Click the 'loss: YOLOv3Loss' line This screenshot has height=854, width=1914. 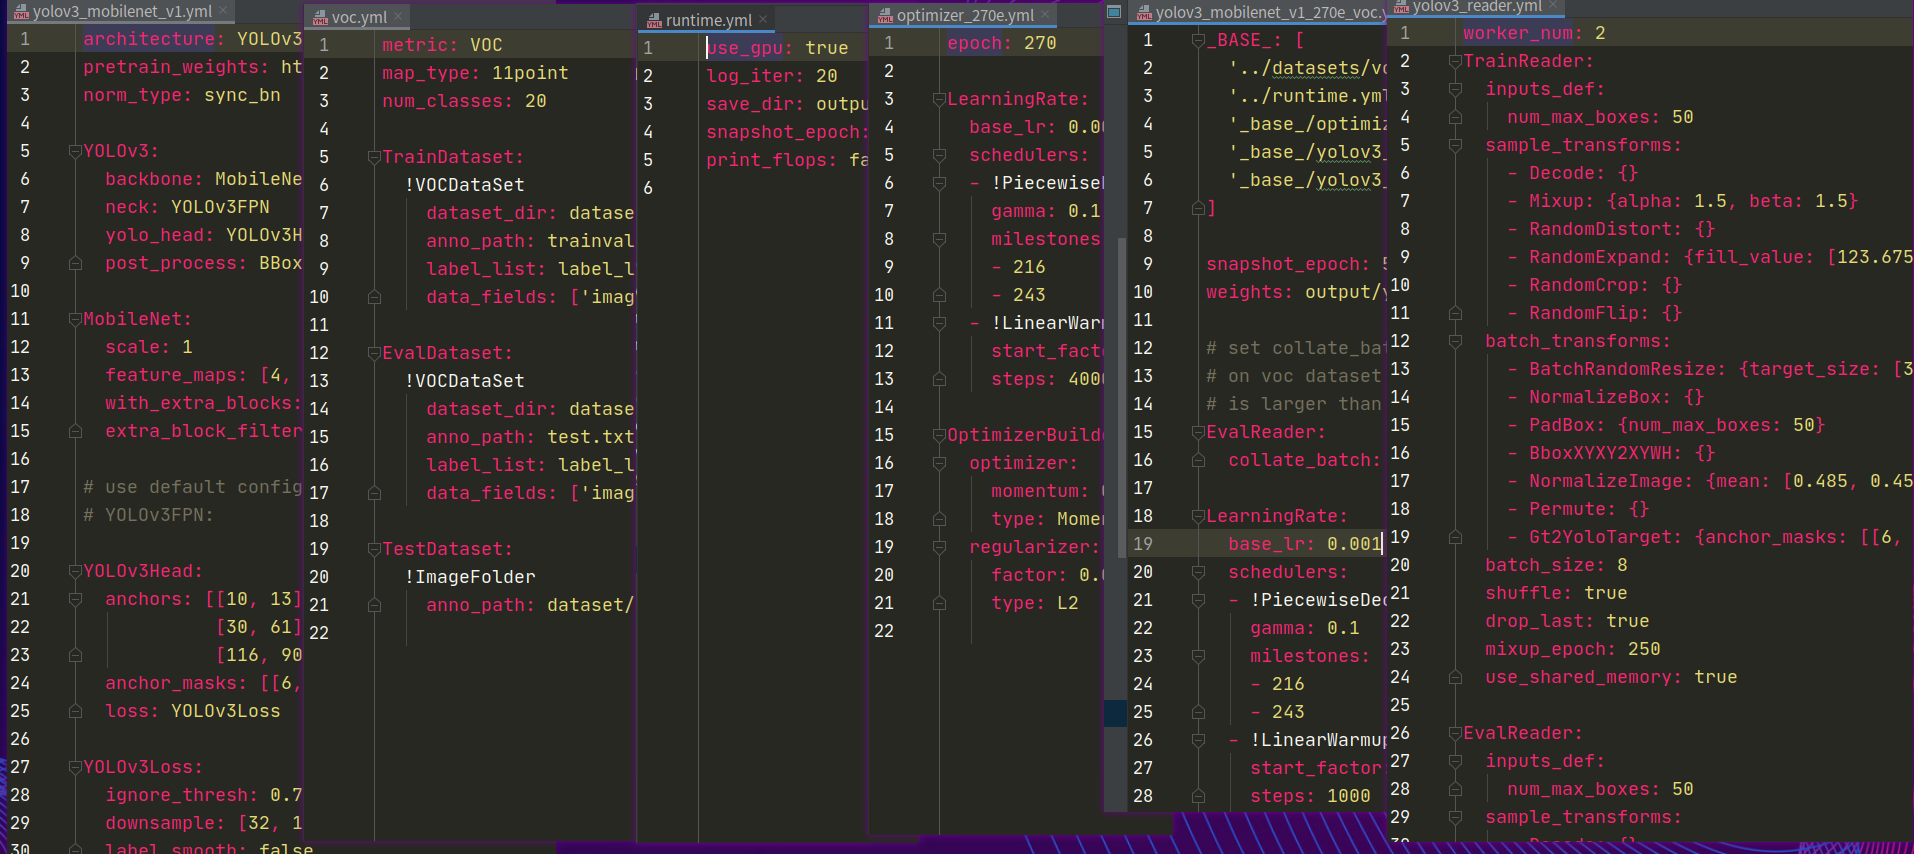pyautogui.click(x=193, y=711)
